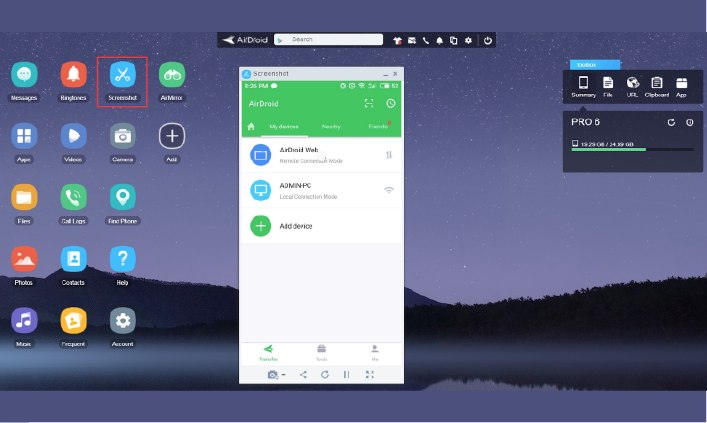Viewport: 707px width, 423px height.
Task: Select the AirDroid Web device row
Action: pos(321,155)
